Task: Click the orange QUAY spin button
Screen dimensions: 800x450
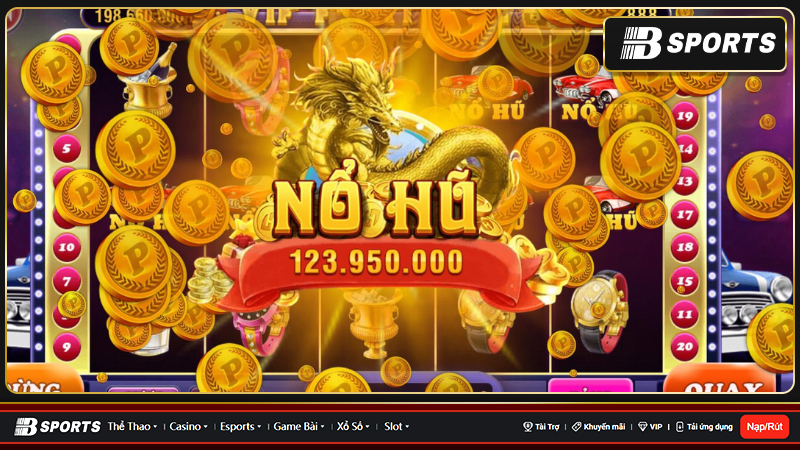Action: tap(723, 380)
